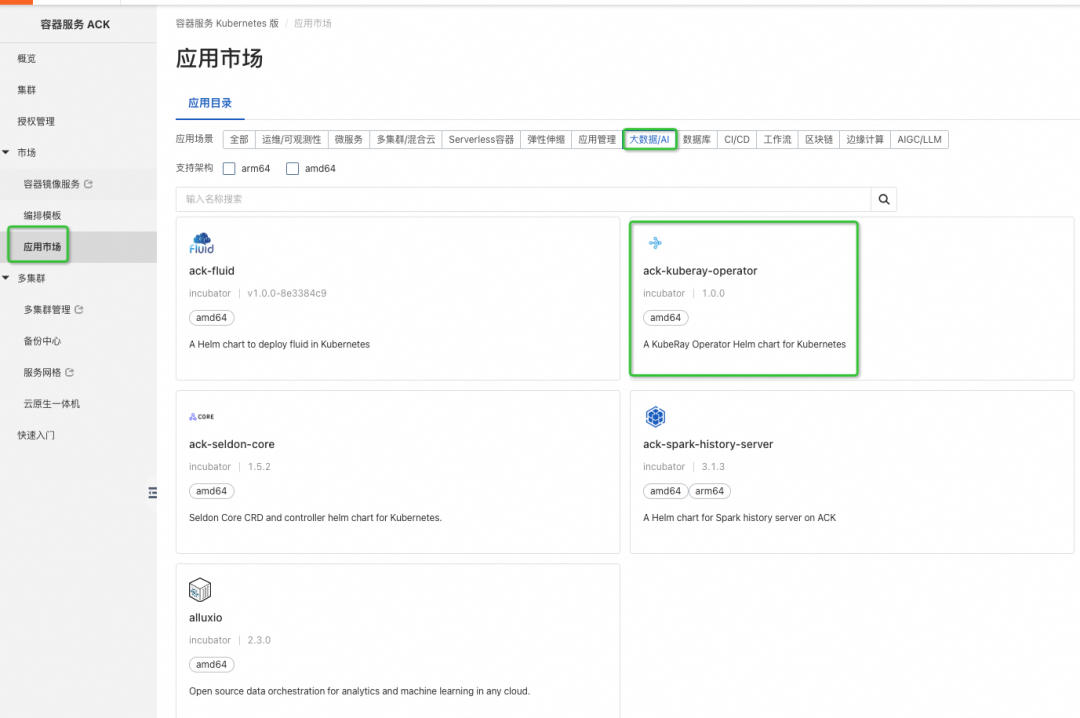
Task: Select the 工作流 scenario filter
Action: [x=777, y=139]
